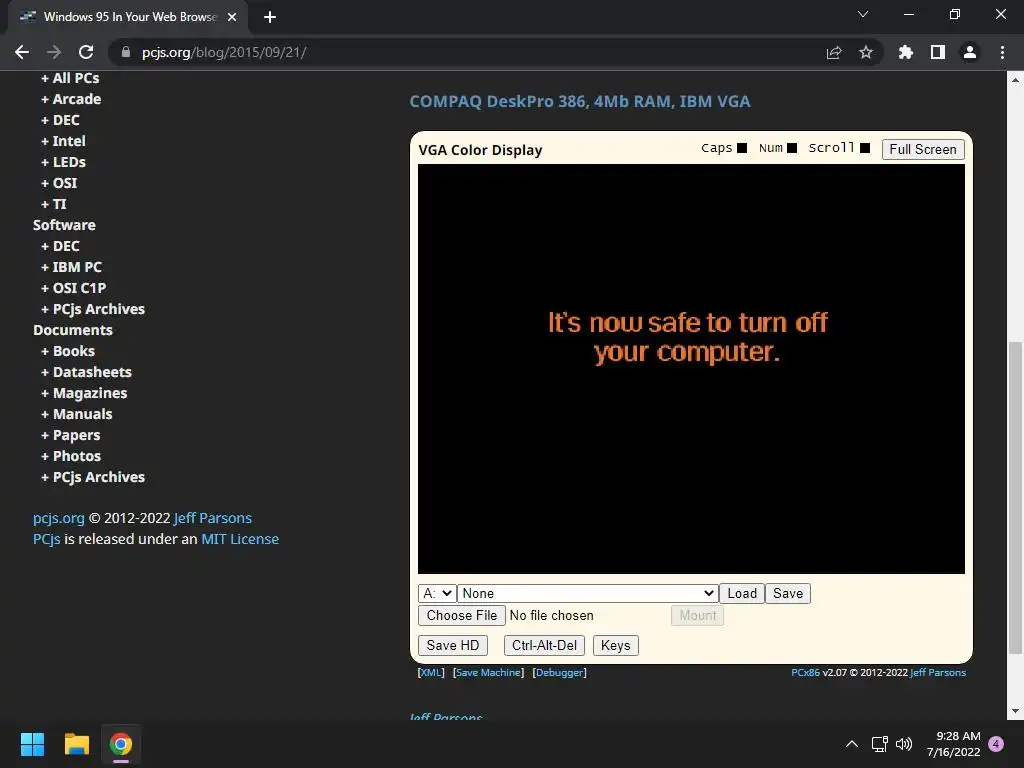Share this page via share icon
Image resolution: width=1024 pixels, height=768 pixels.
(834, 52)
